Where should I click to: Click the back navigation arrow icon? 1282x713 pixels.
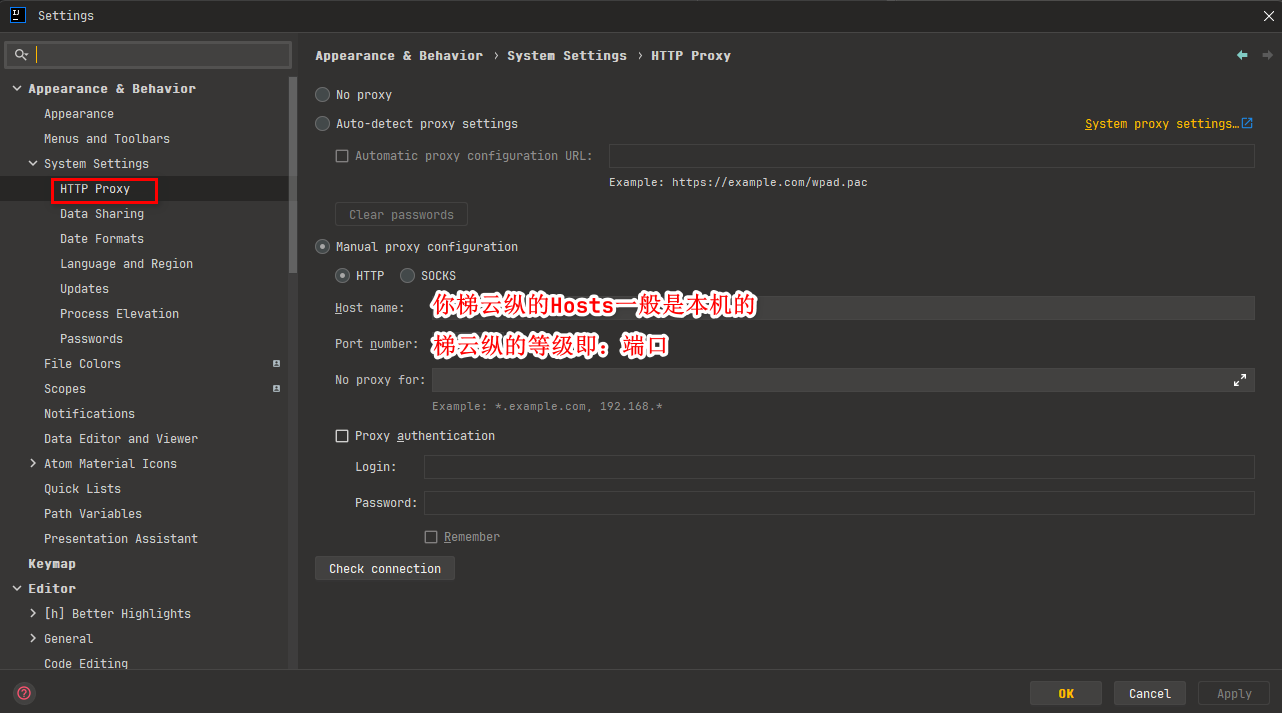pyautogui.click(x=1242, y=55)
